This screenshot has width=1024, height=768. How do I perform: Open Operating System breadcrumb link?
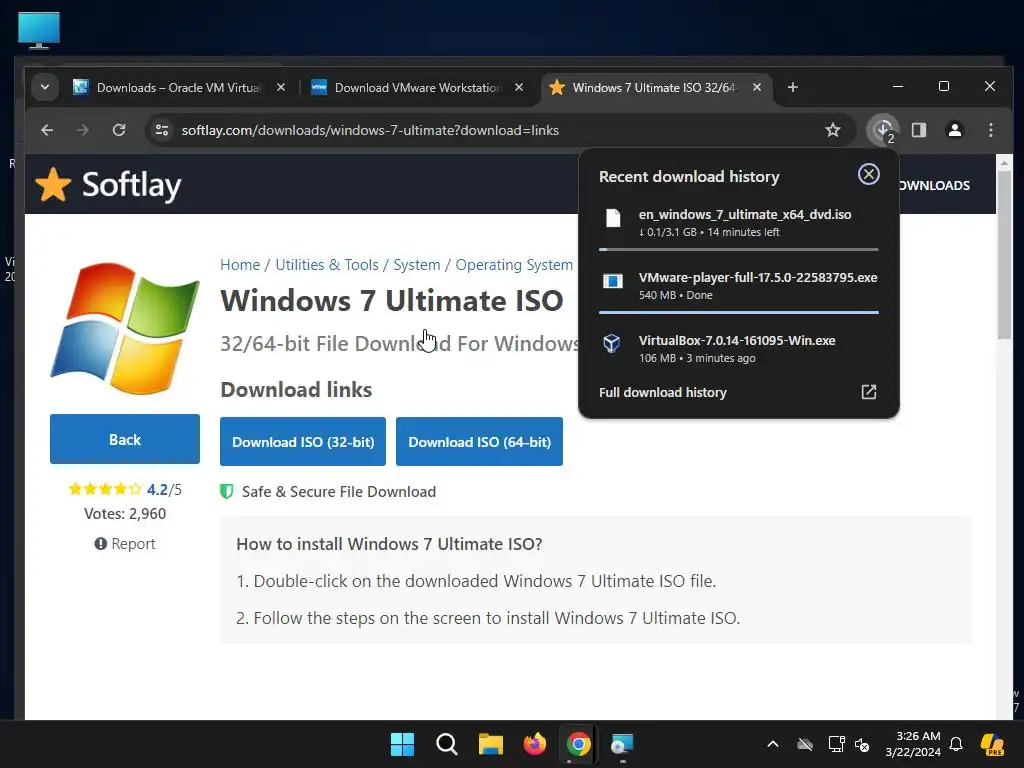tap(514, 264)
